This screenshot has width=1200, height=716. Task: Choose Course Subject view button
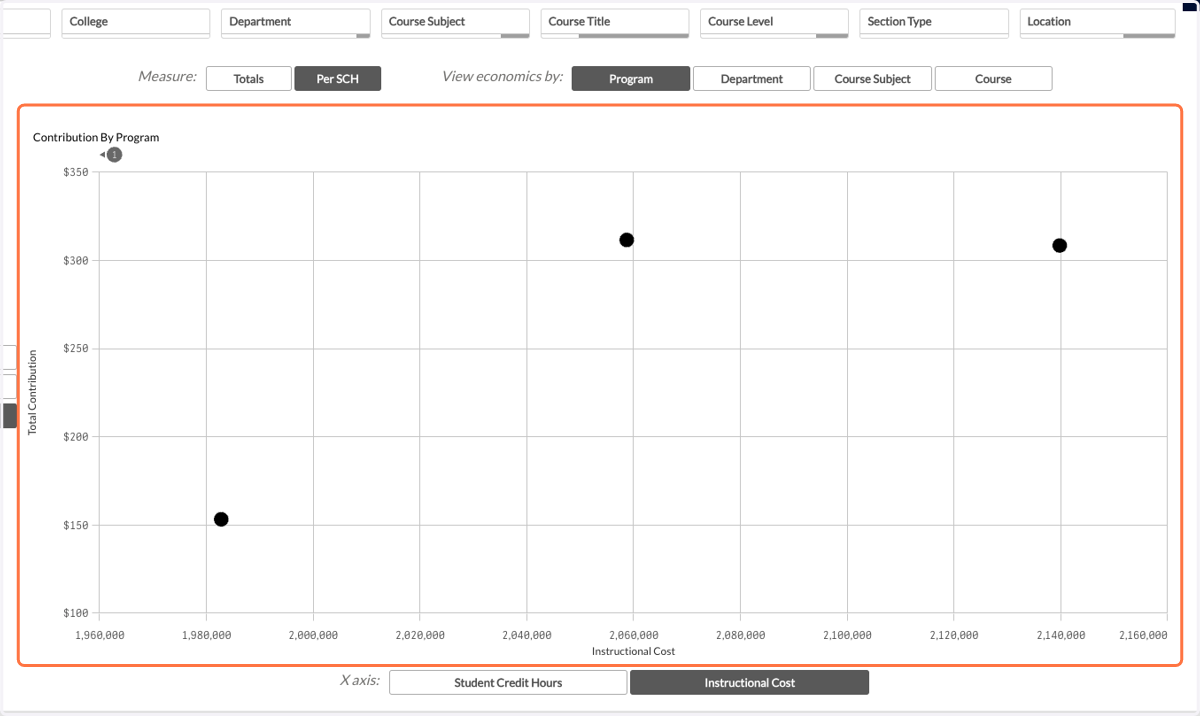tap(873, 79)
